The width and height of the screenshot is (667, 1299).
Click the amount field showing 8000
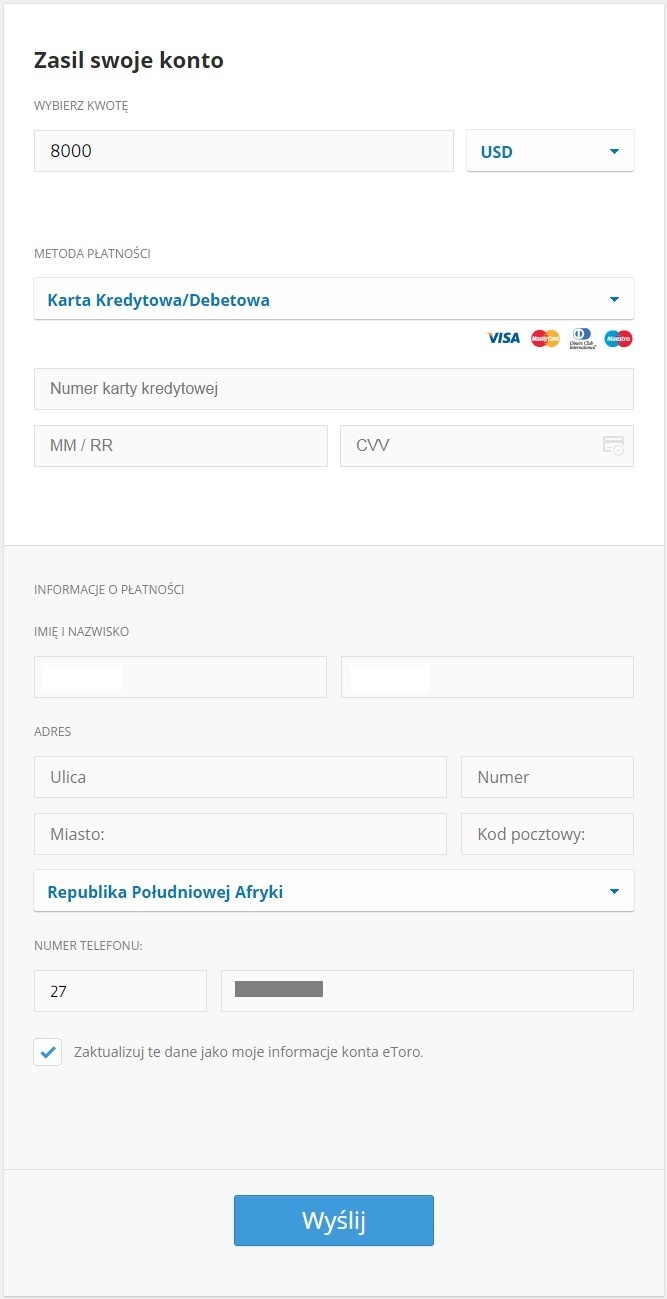pyautogui.click(x=243, y=150)
